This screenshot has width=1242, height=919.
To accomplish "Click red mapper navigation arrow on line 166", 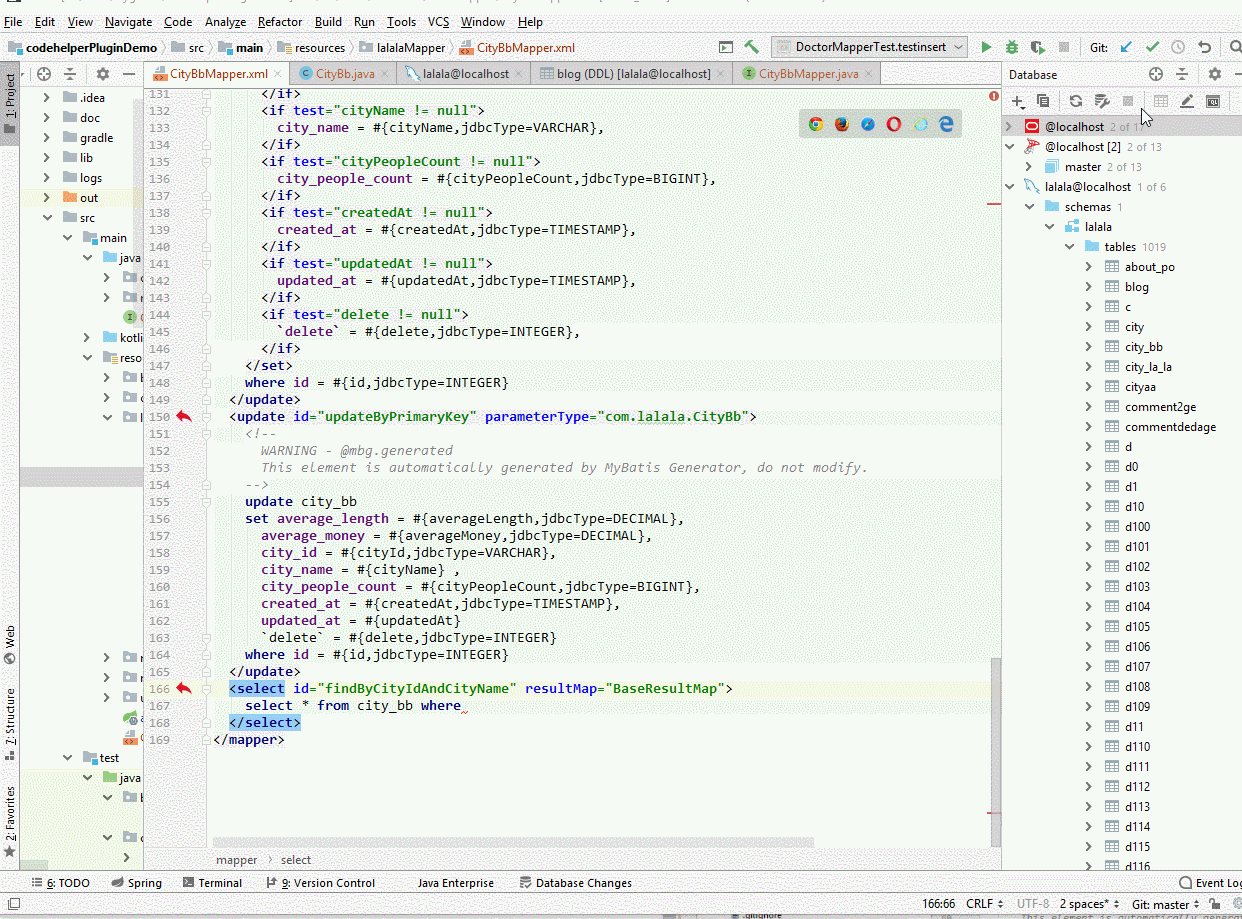I will click(183, 688).
